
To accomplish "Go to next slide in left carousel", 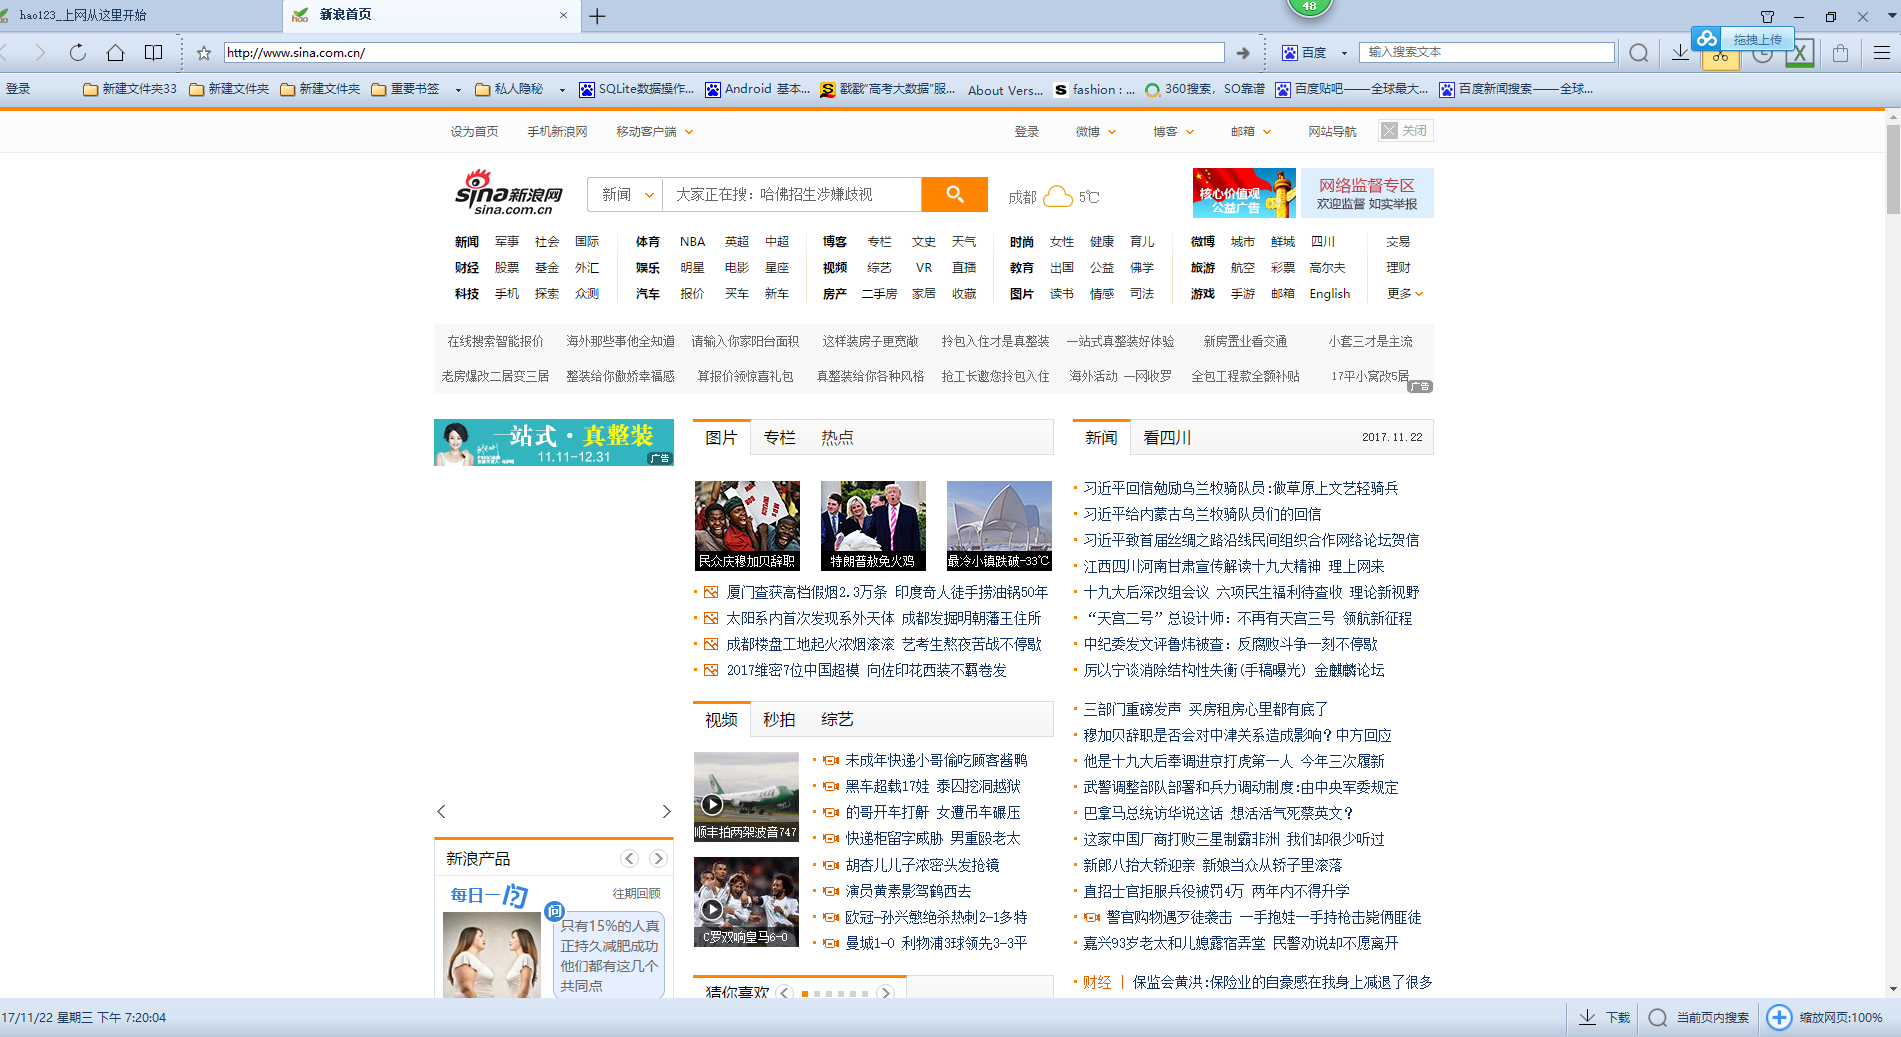I will 666,811.
